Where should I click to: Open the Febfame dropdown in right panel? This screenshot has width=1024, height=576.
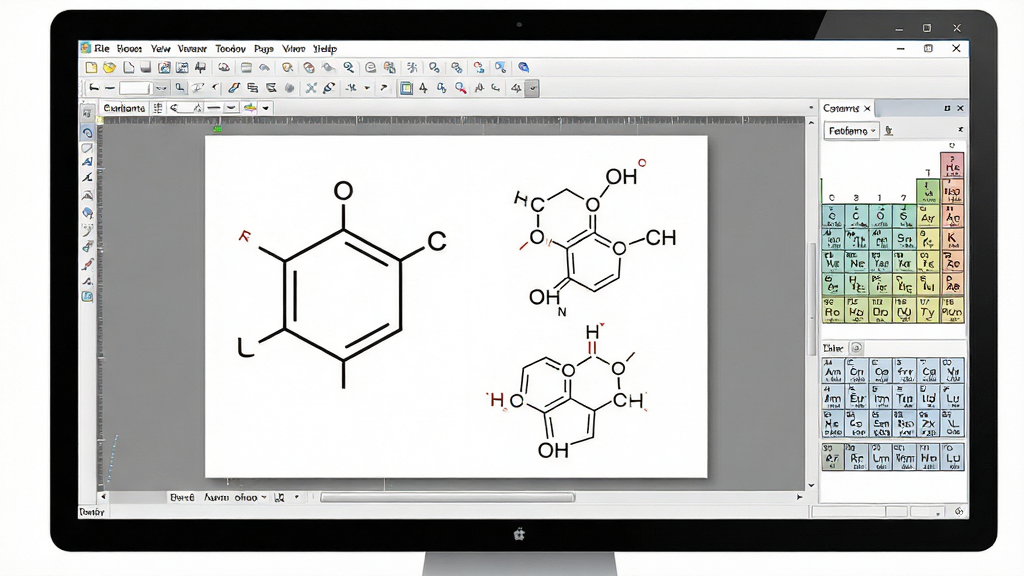[851, 131]
